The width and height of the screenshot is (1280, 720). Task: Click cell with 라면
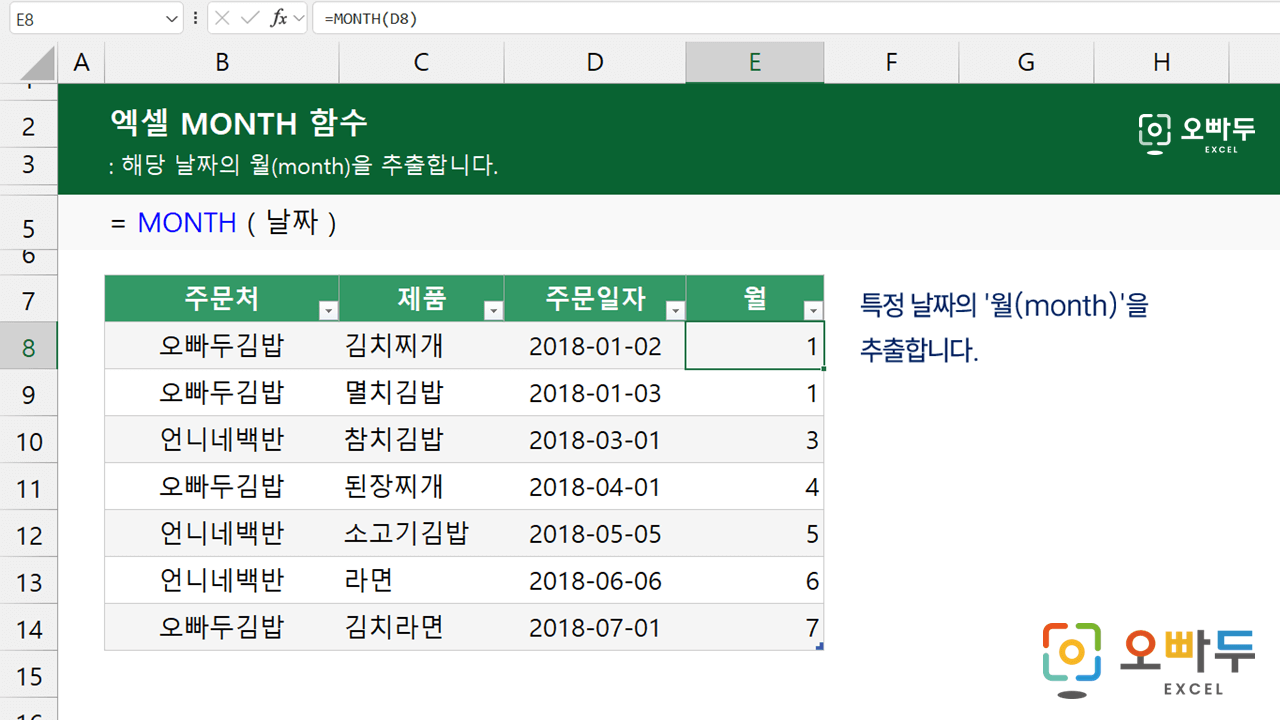coord(421,581)
